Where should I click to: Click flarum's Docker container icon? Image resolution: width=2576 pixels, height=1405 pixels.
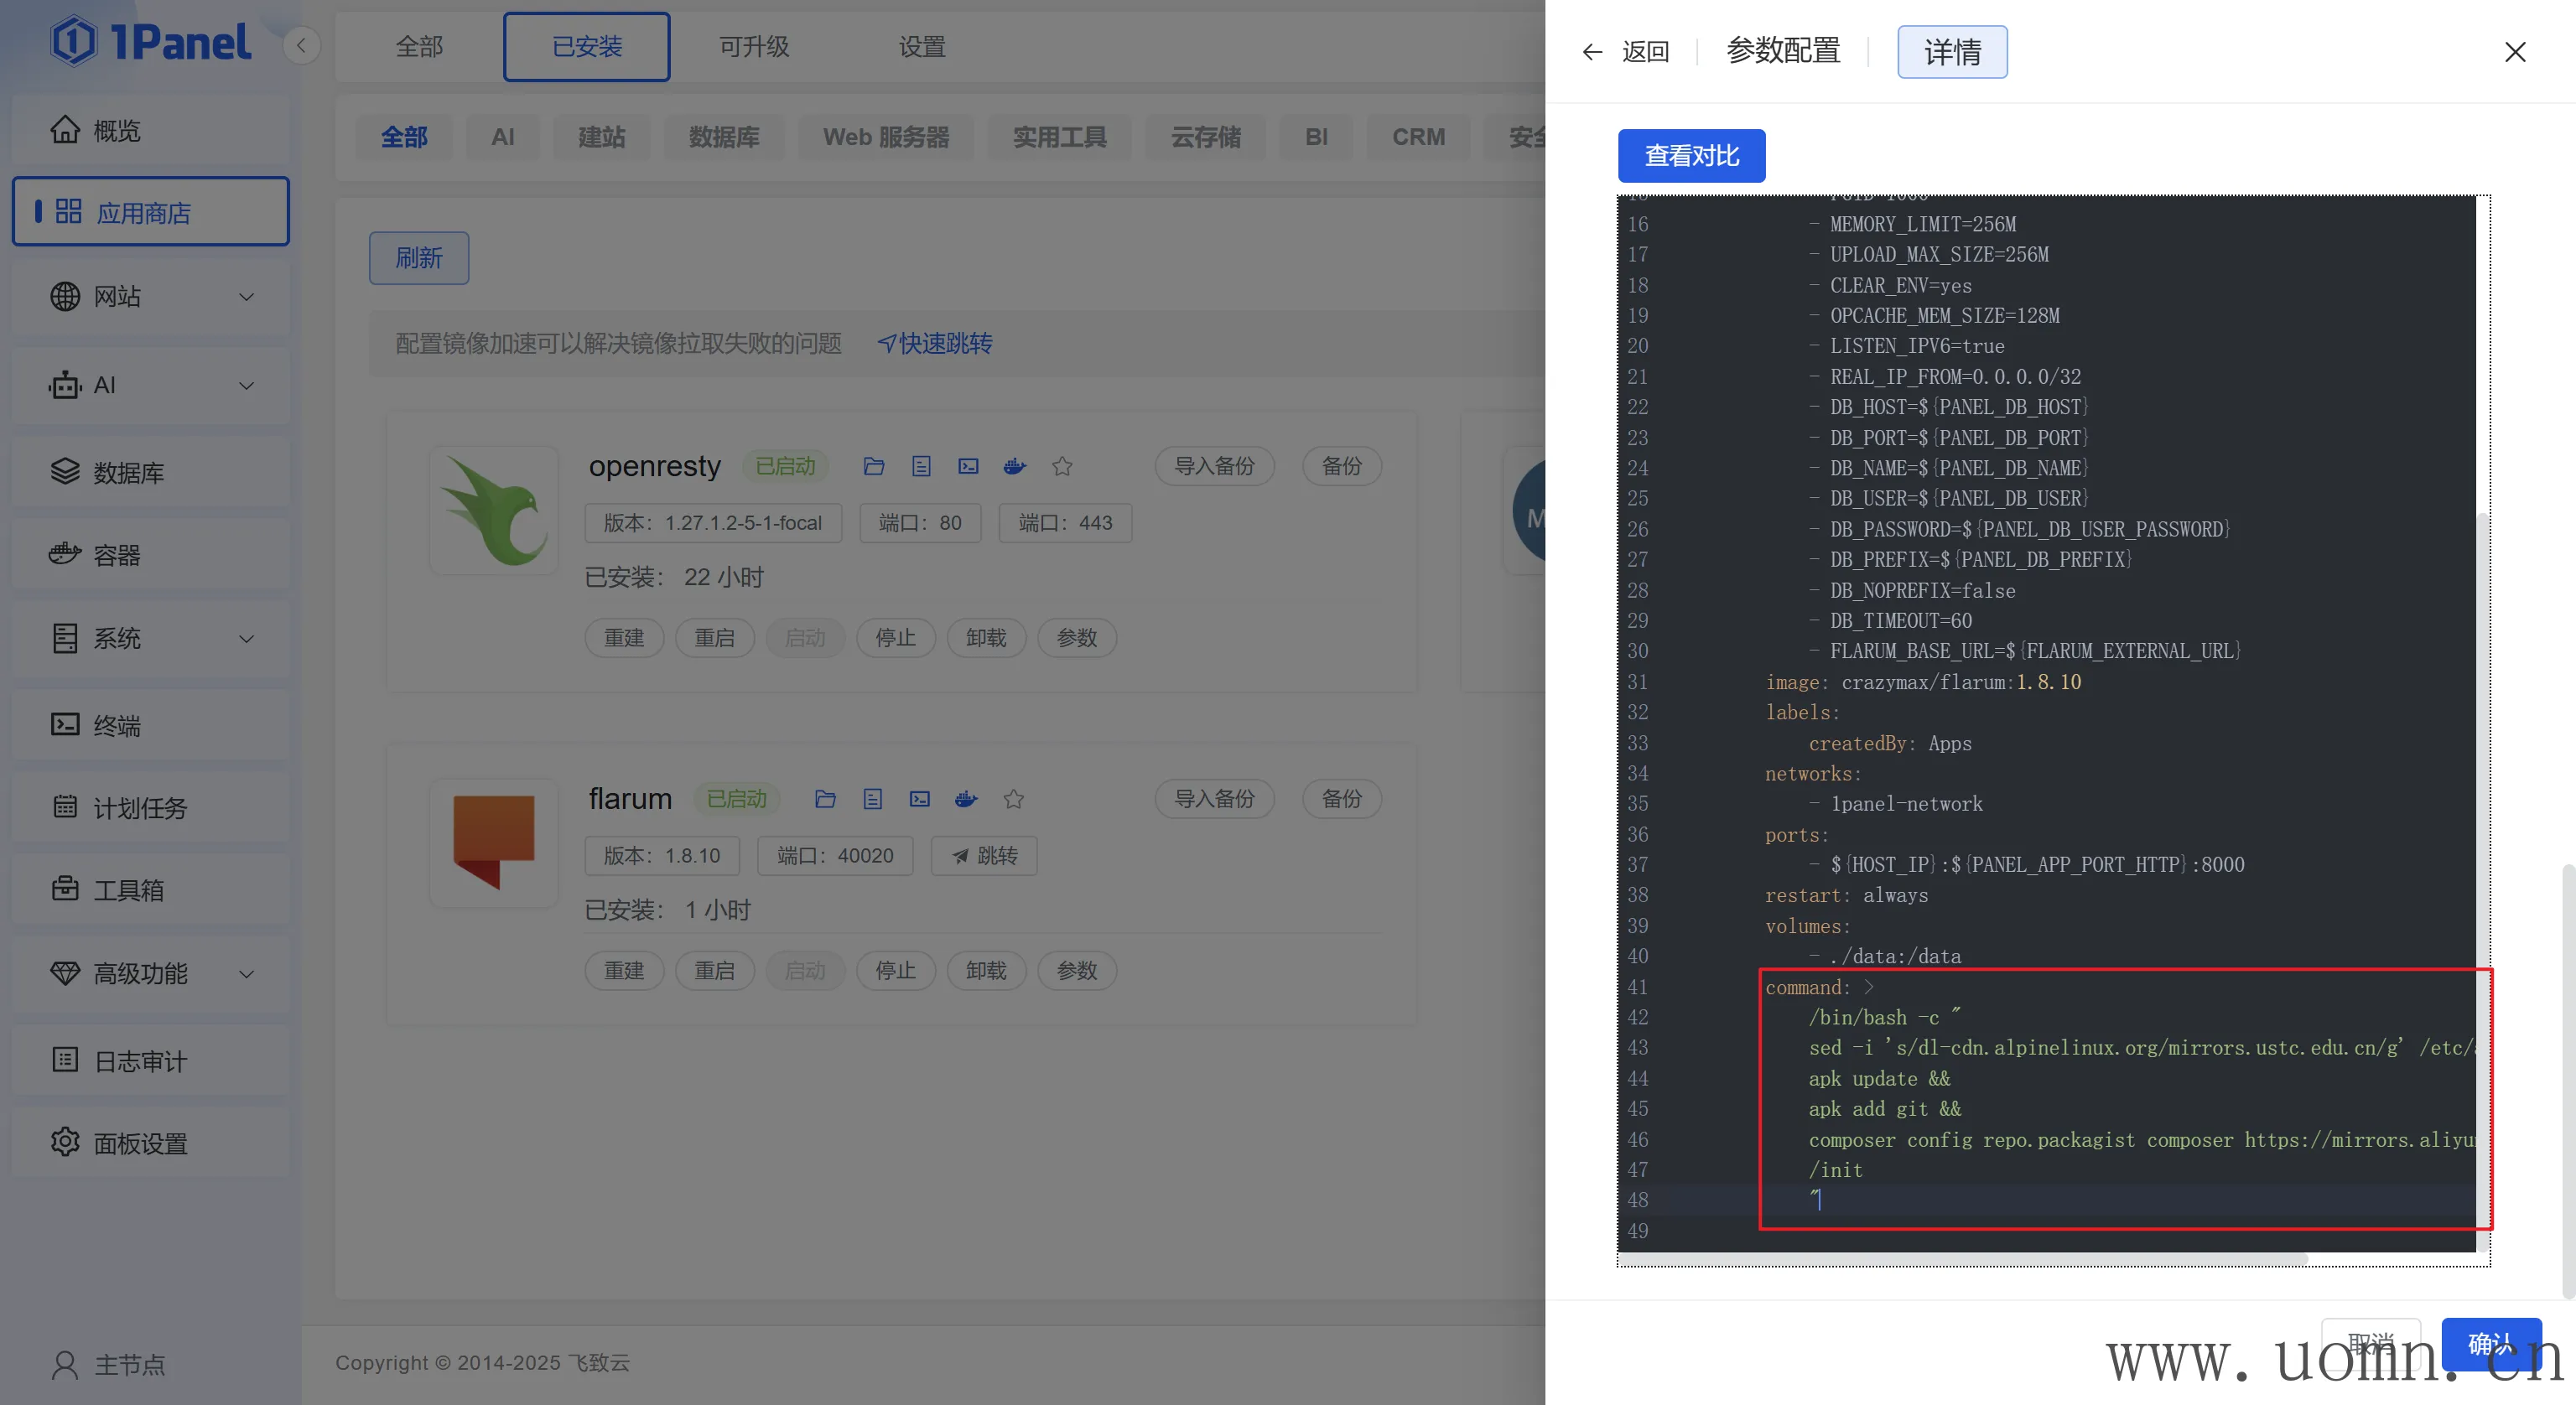tap(966, 799)
